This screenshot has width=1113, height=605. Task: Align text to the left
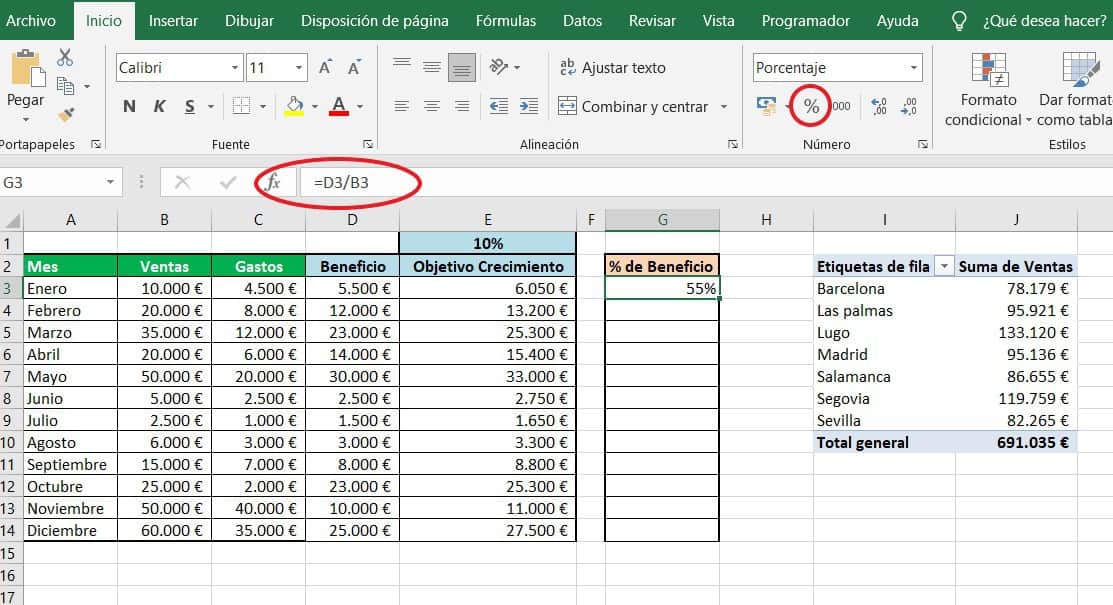[x=402, y=107]
